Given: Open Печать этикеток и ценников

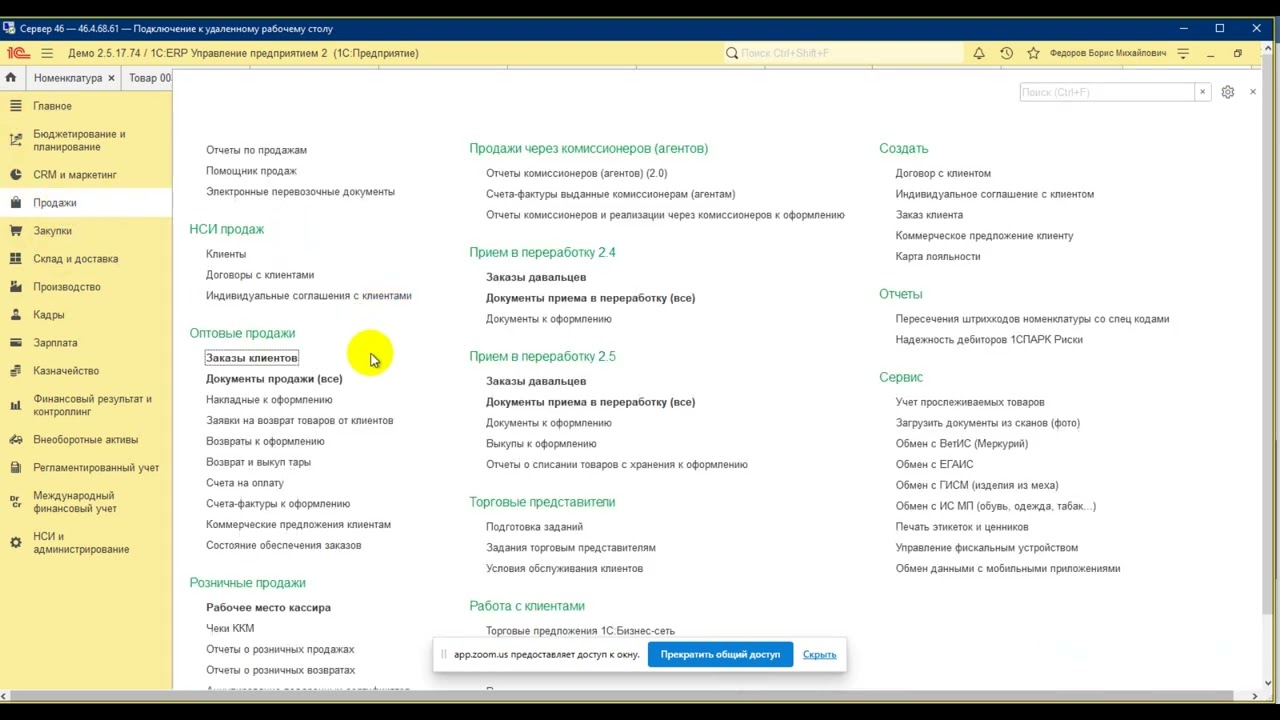Looking at the screenshot, I should click(x=962, y=527).
